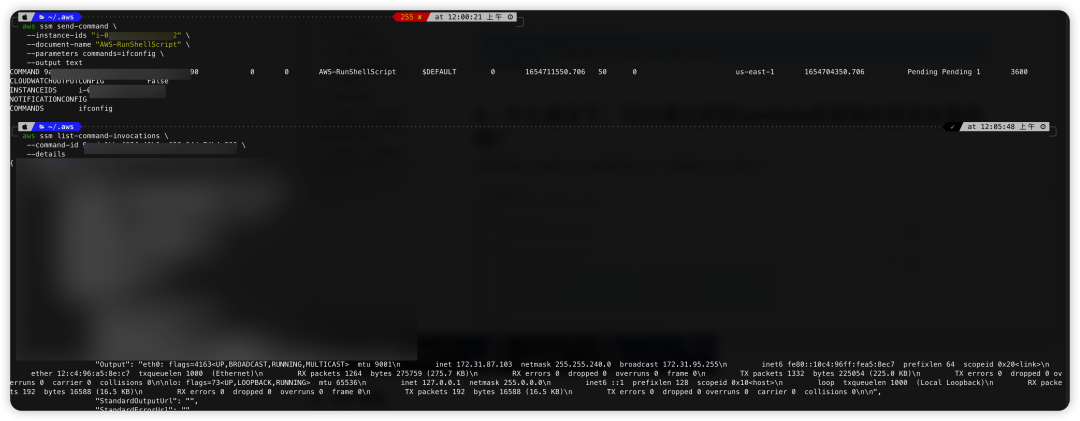Click the '1654704350.706' timestamp value

click(834, 72)
